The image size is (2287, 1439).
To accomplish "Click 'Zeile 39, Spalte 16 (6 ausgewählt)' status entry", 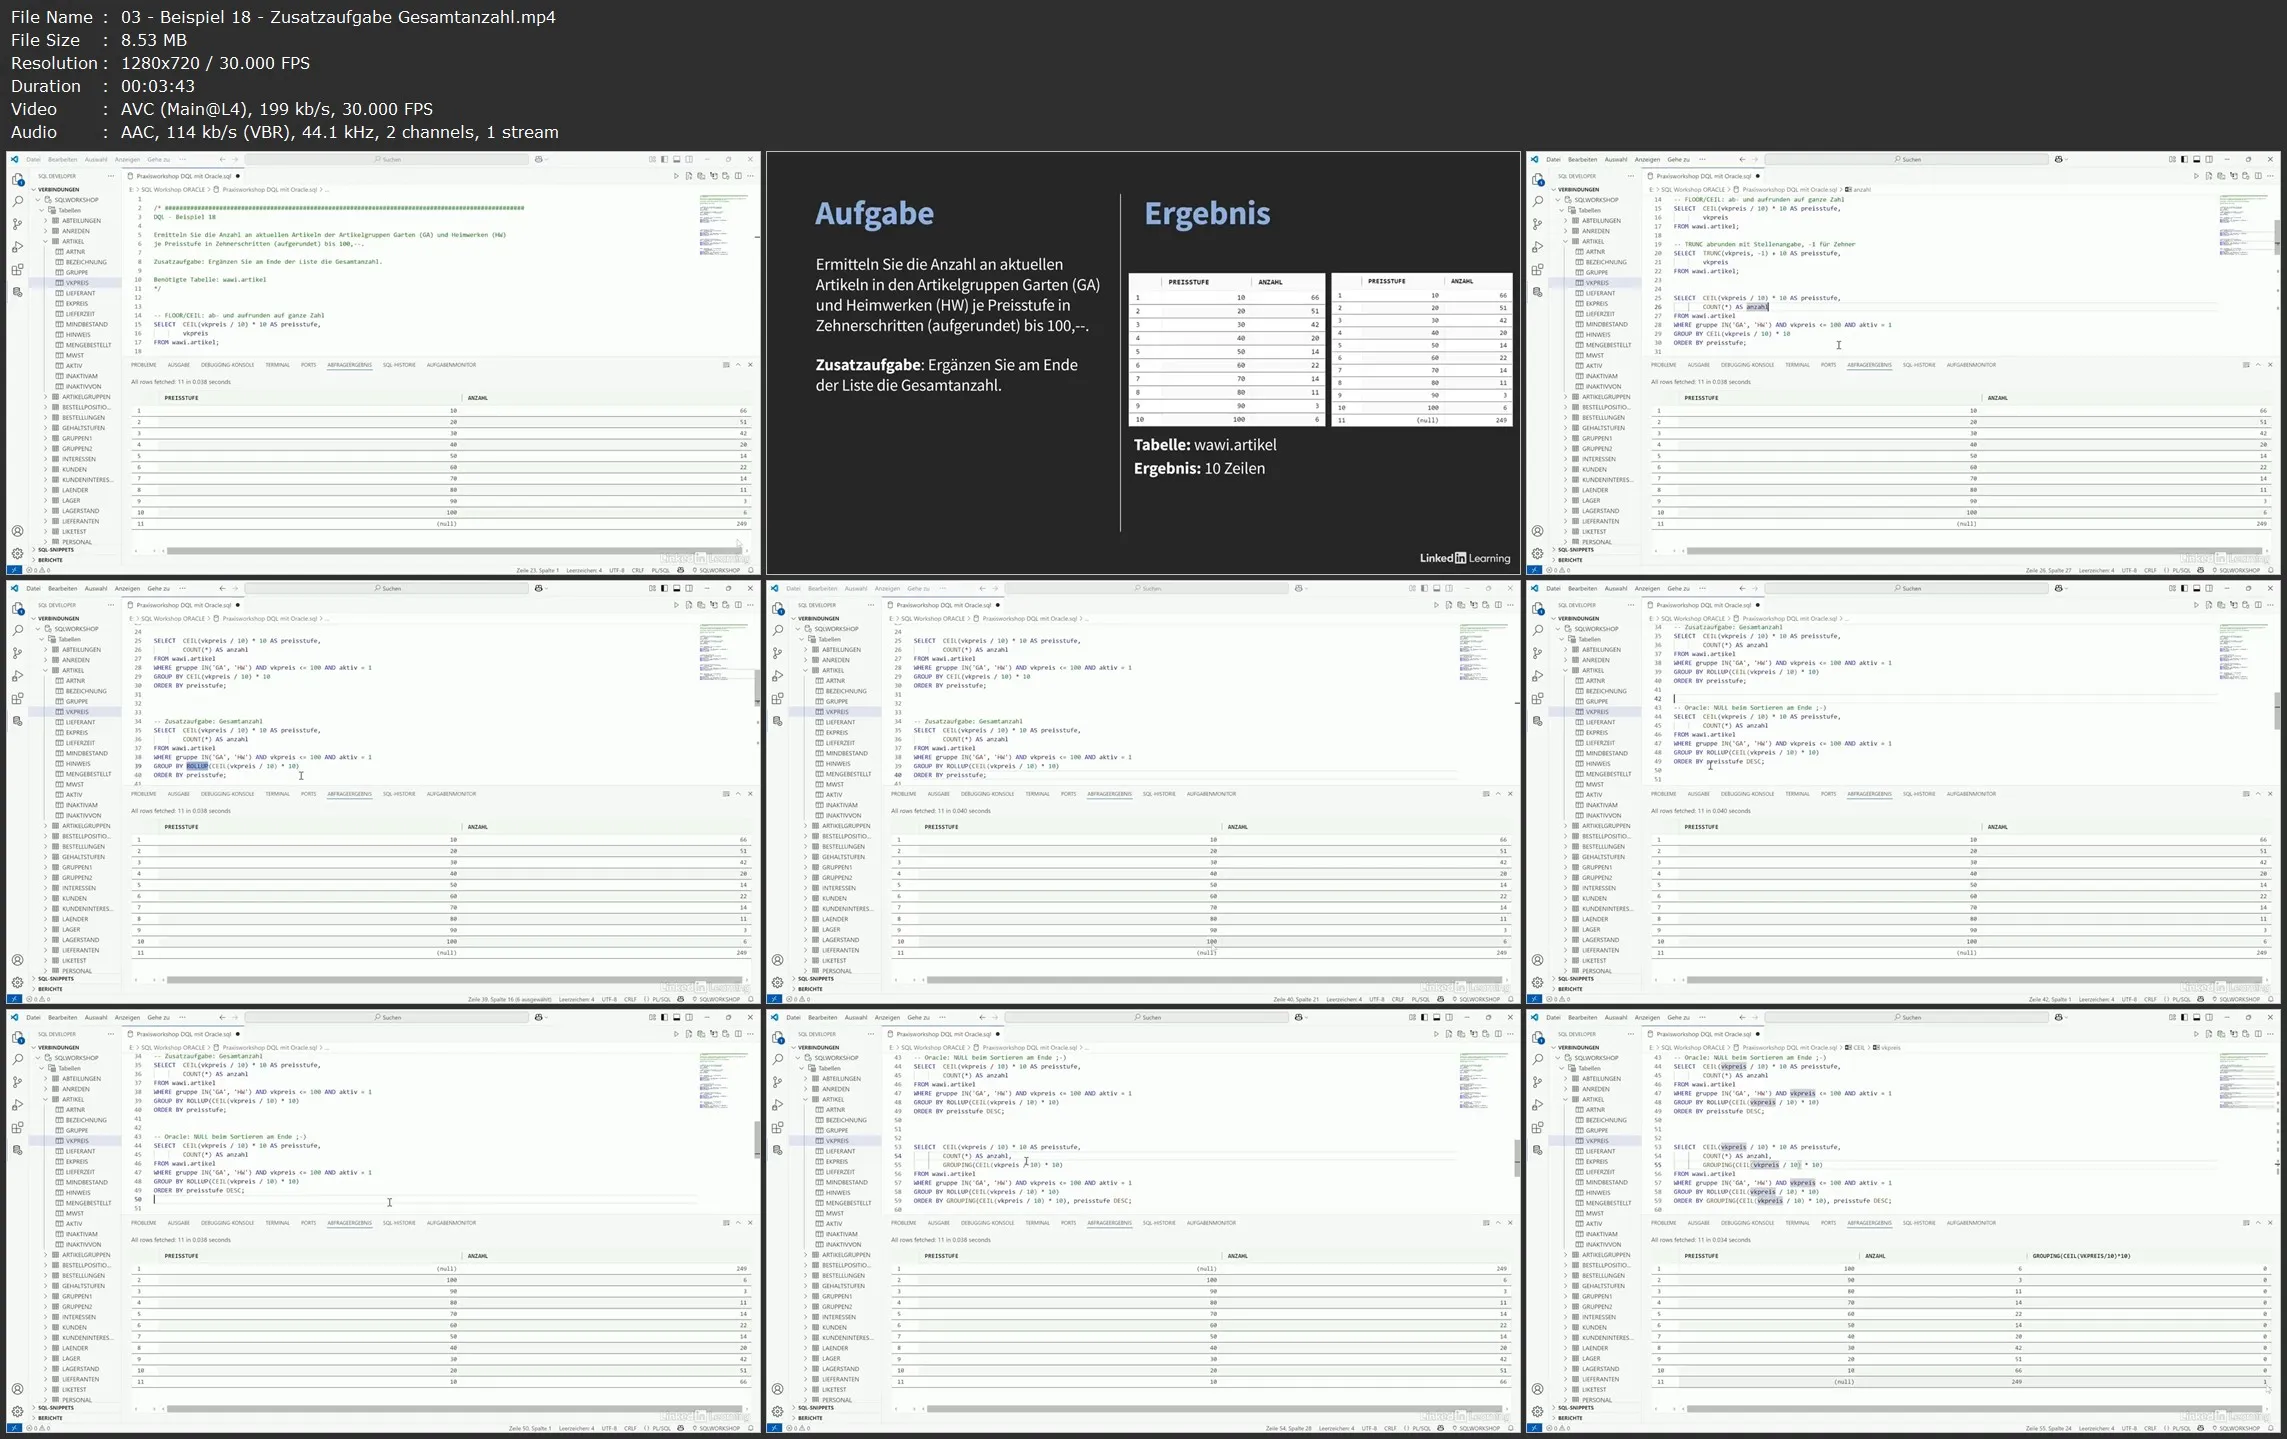I will point(509,999).
